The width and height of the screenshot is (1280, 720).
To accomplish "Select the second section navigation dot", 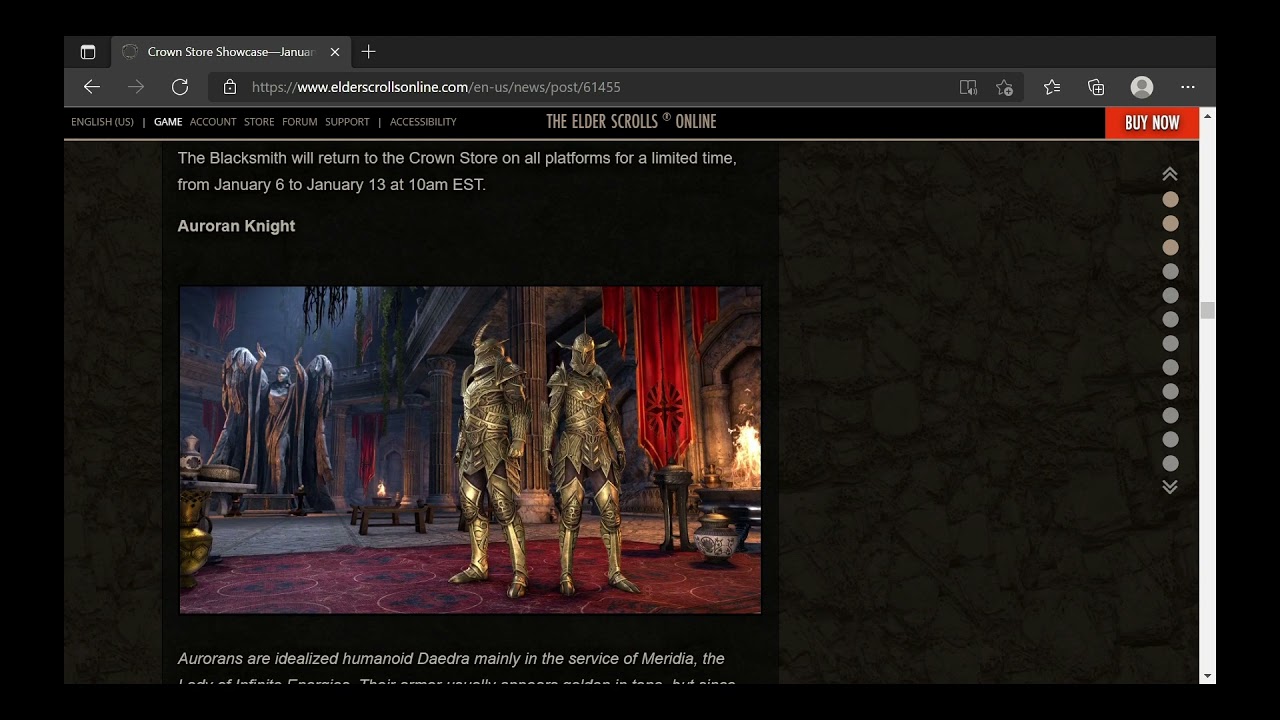I will tap(1170, 224).
